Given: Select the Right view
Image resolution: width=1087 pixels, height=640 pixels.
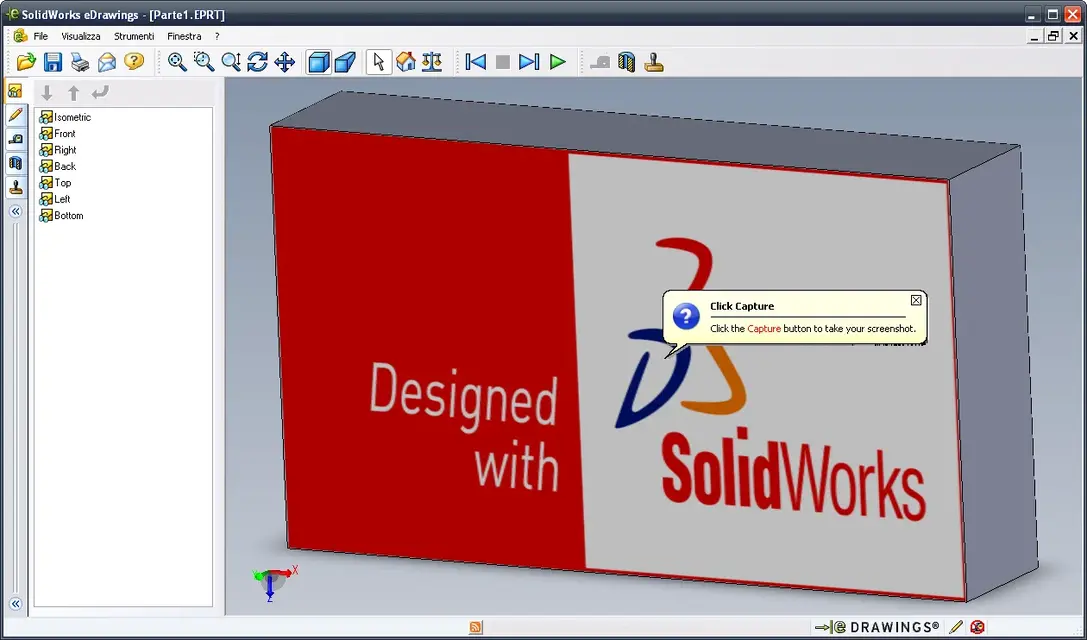Looking at the screenshot, I should tap(58, 150).
